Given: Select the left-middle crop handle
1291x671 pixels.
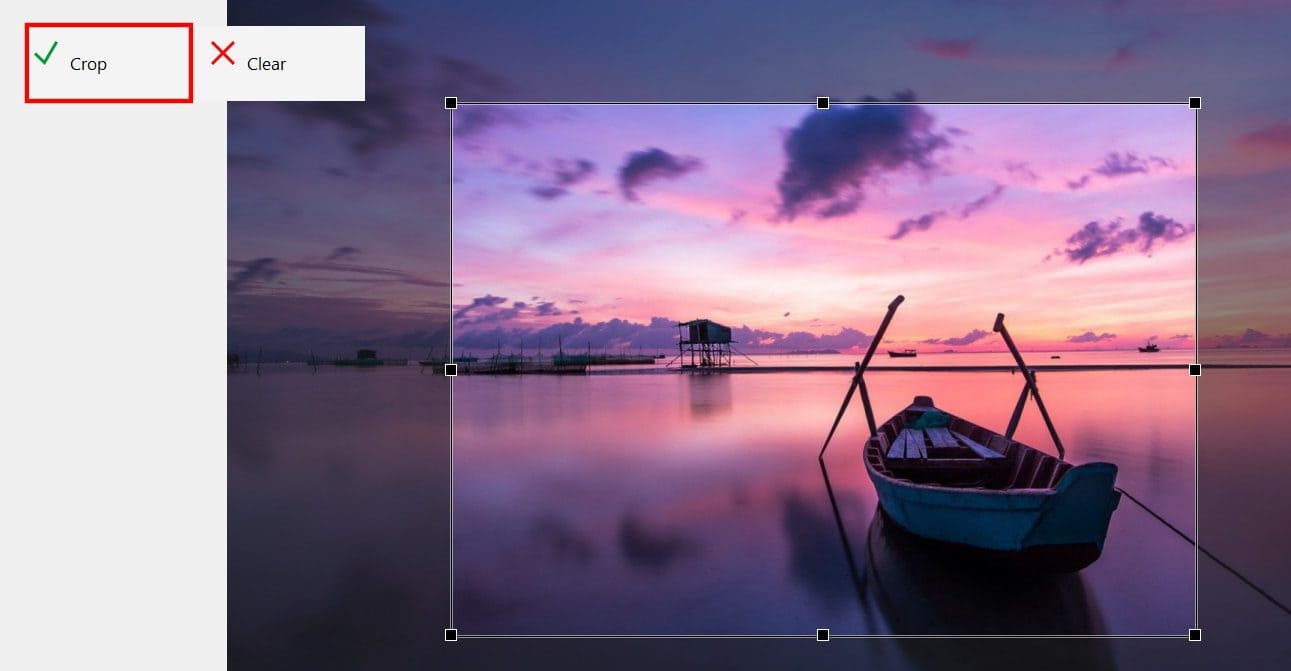Looking at the screenshot, I should [452, 370].
